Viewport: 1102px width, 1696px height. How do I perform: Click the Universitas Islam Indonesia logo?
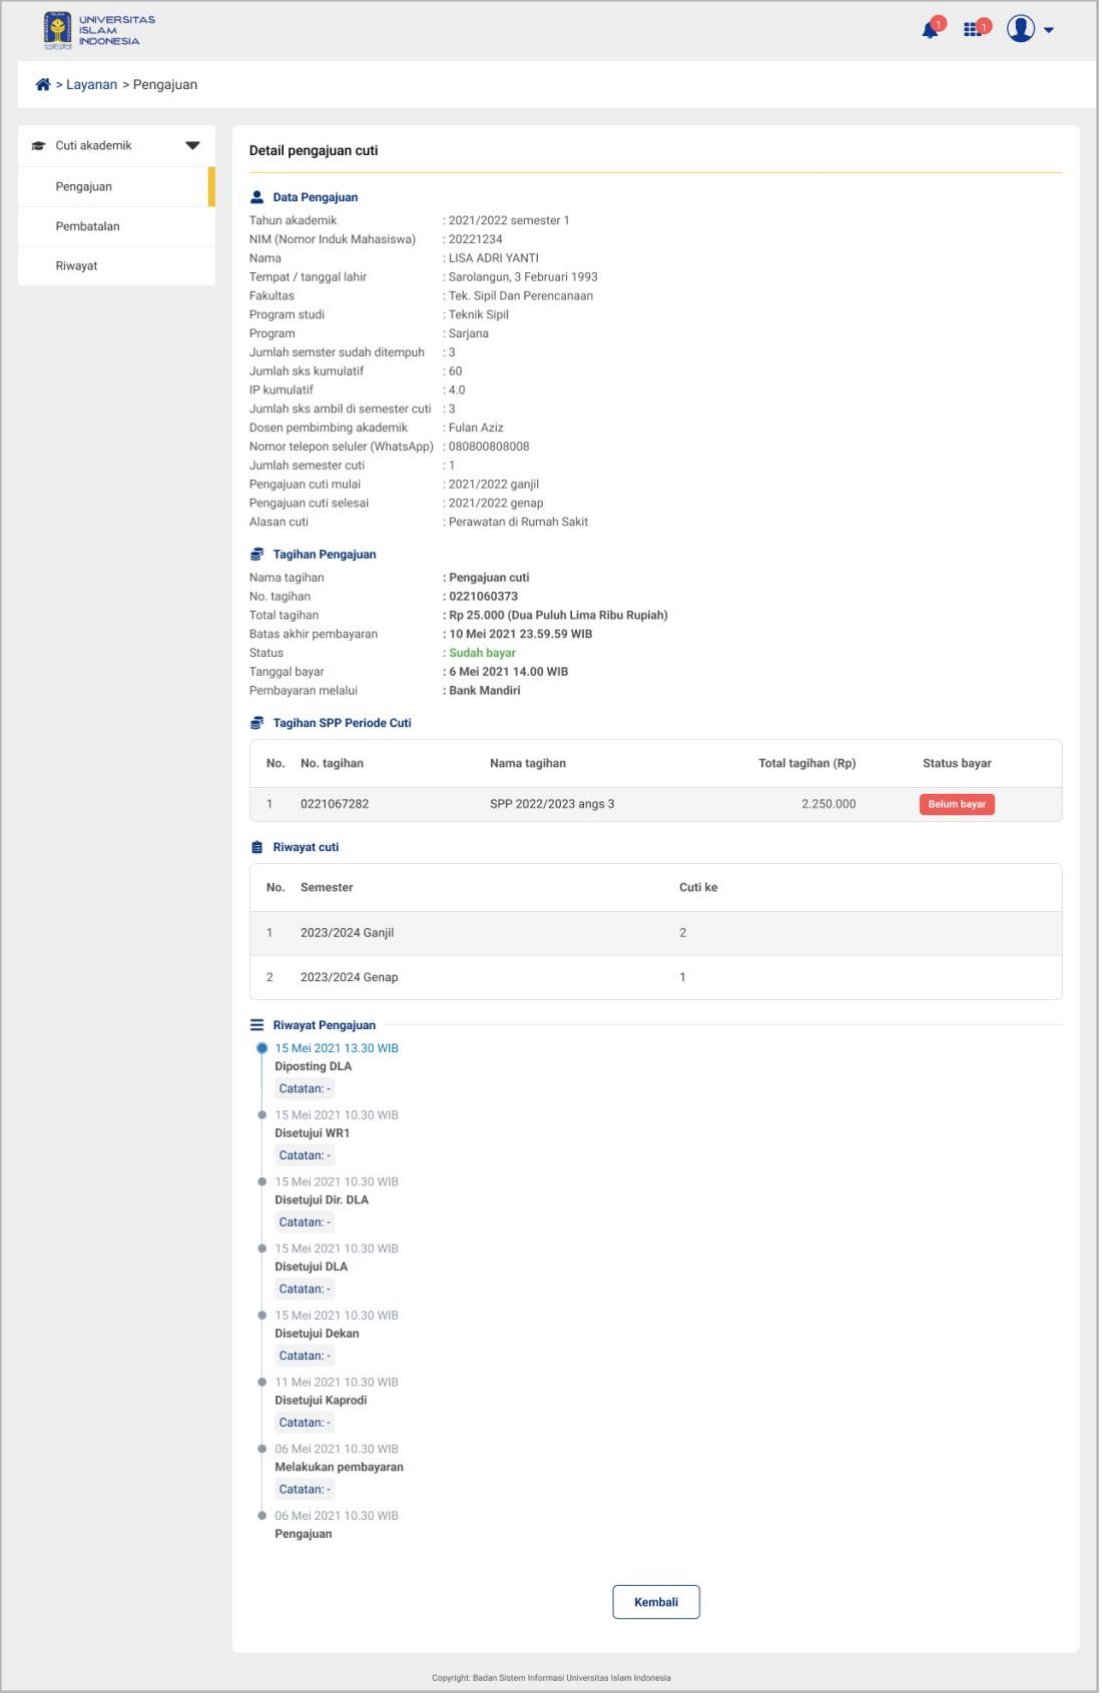[100, 31]
